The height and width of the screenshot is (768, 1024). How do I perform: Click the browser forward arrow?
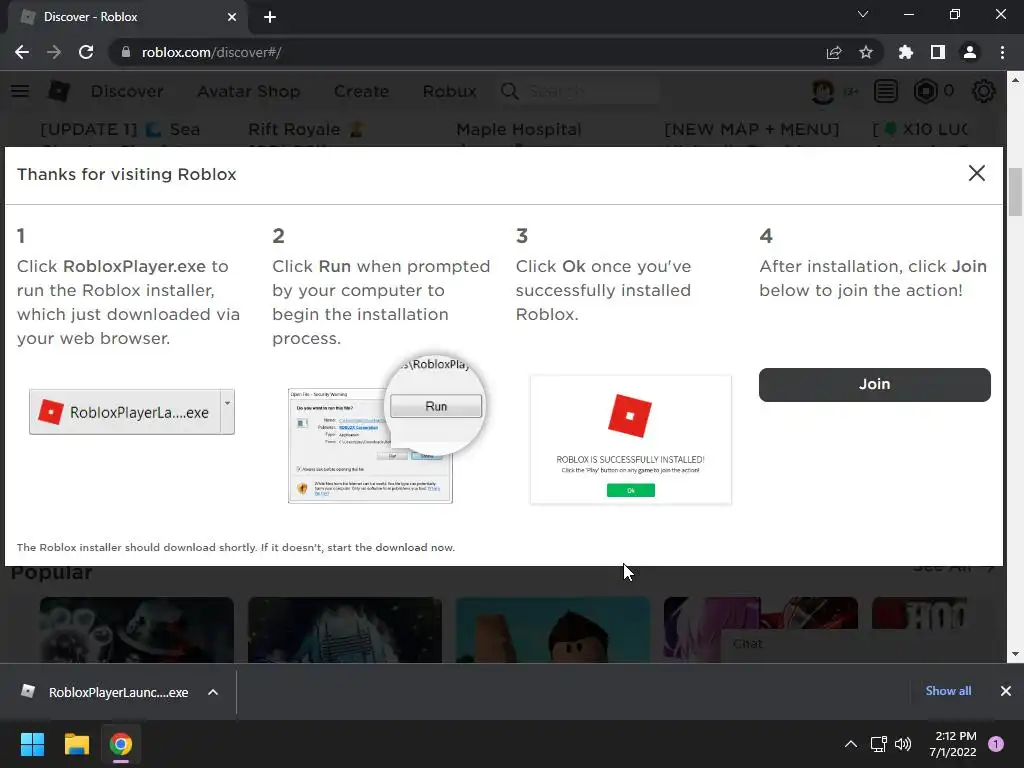(54, 52)
